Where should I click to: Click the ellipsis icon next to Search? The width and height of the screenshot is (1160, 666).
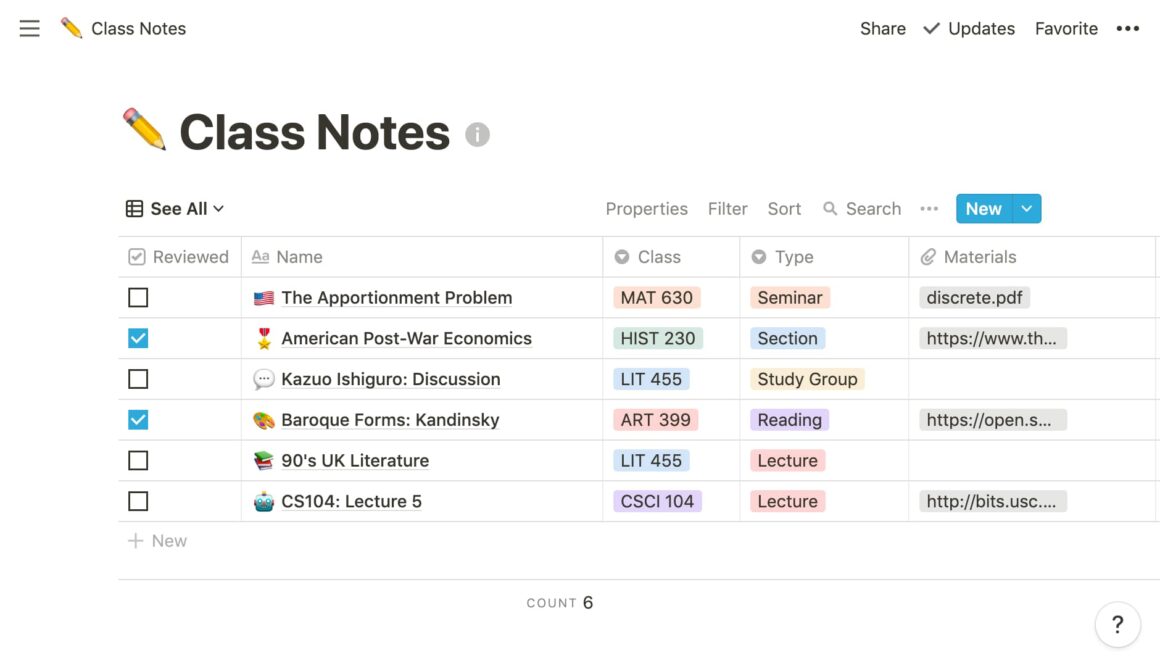coord(928,208)
